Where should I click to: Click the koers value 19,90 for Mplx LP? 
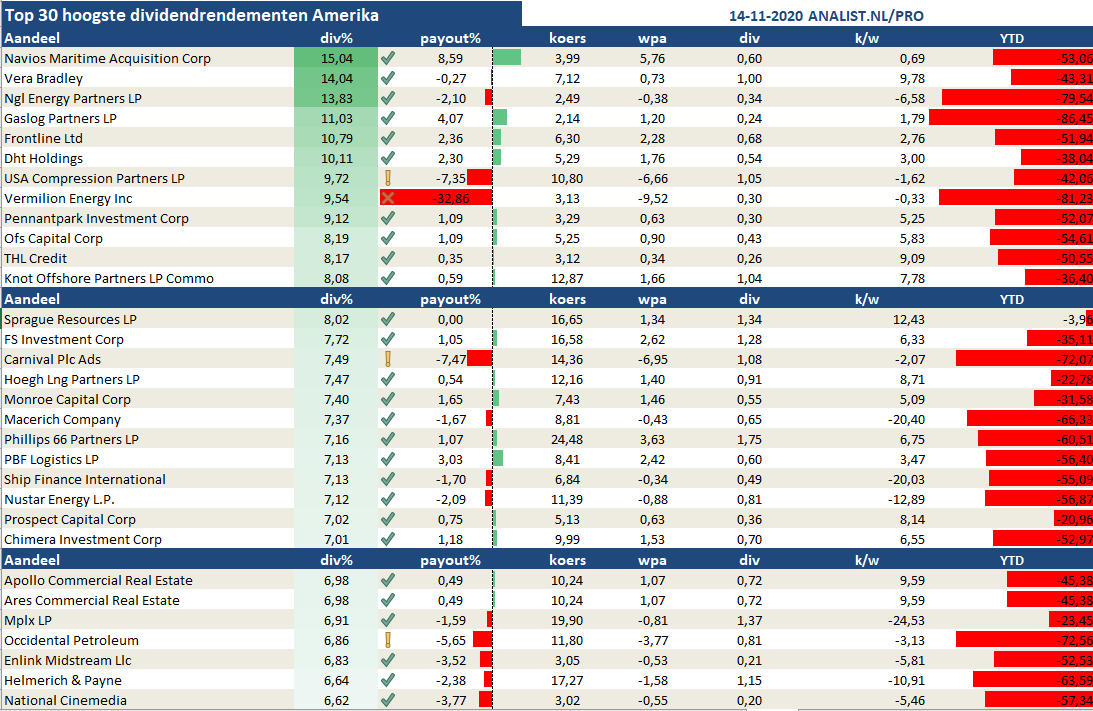point(567,620)
